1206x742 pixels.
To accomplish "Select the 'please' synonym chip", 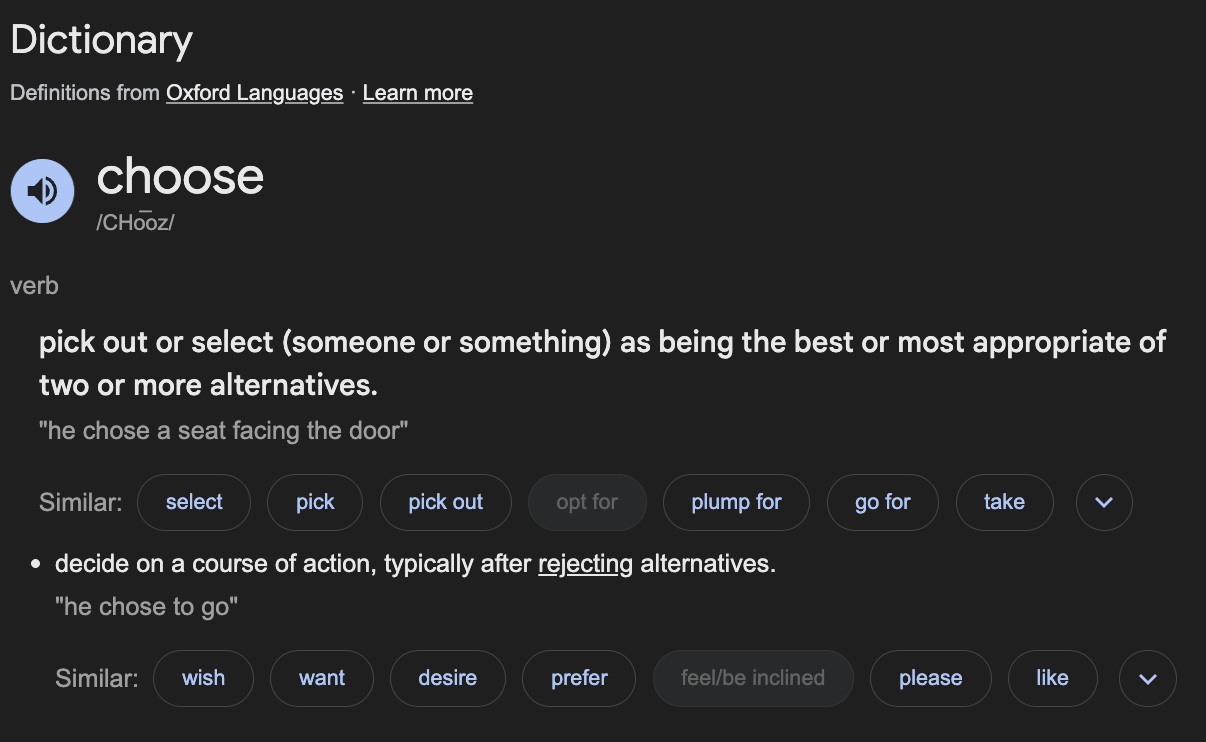I will pyautogui.click(x=930, y=678).
